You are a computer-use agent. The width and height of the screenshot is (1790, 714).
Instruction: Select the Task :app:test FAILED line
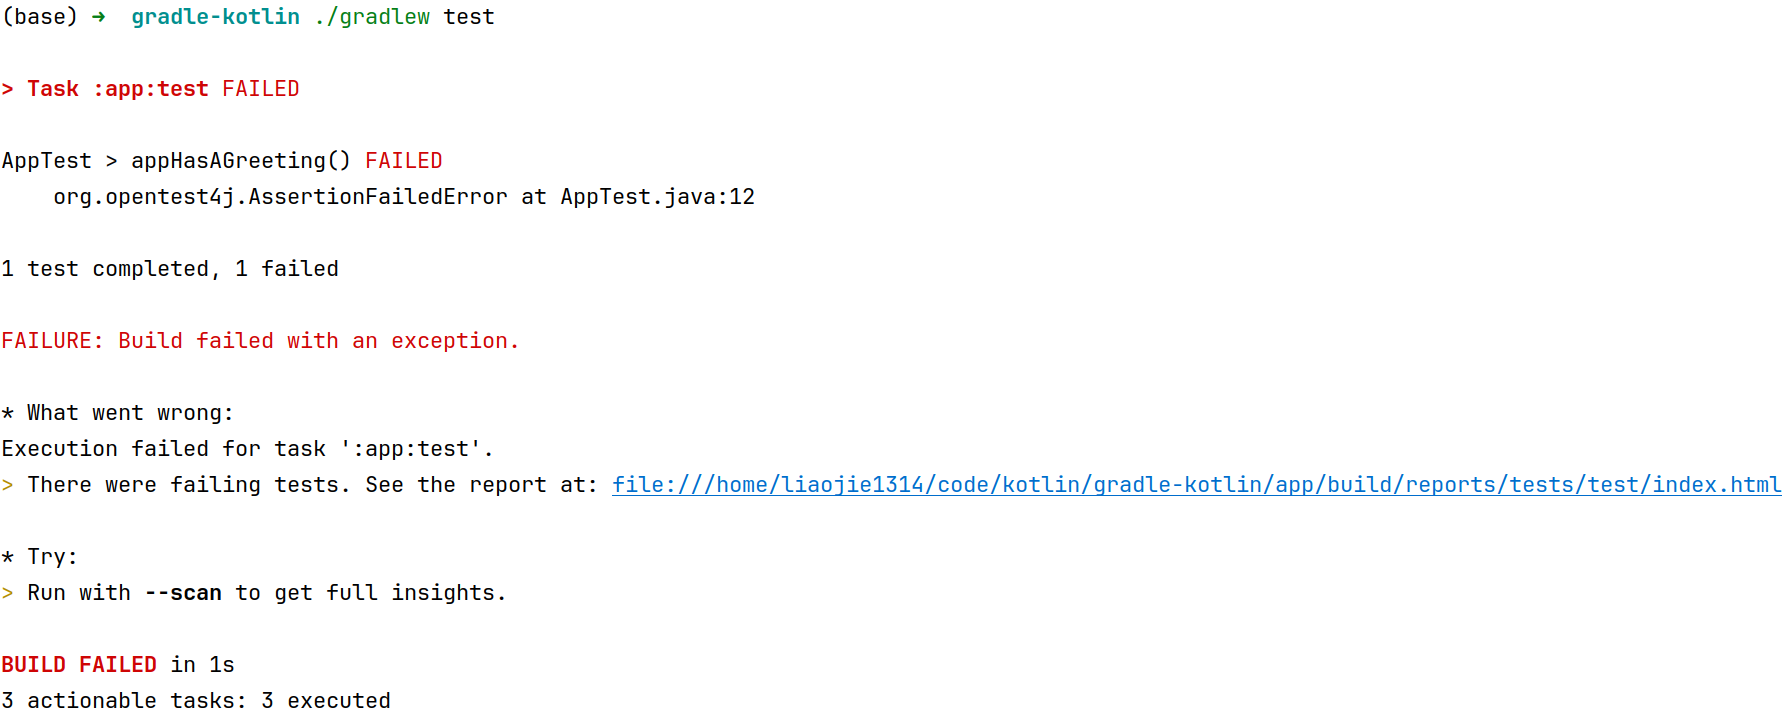click(x=151, y=89)
